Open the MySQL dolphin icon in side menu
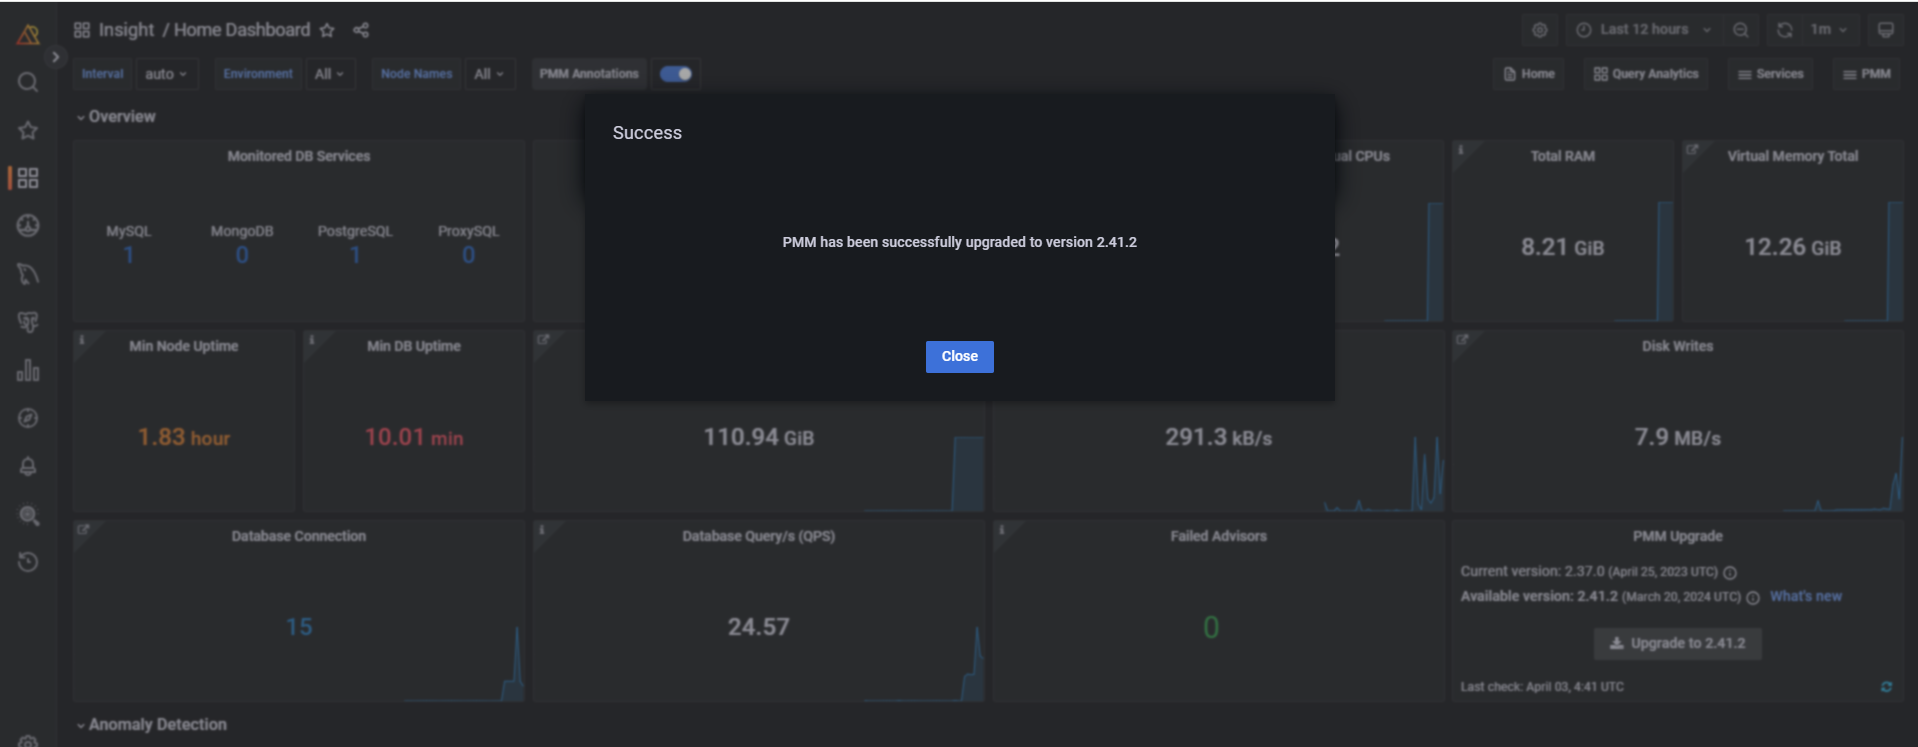 click(x=28, y=274)
